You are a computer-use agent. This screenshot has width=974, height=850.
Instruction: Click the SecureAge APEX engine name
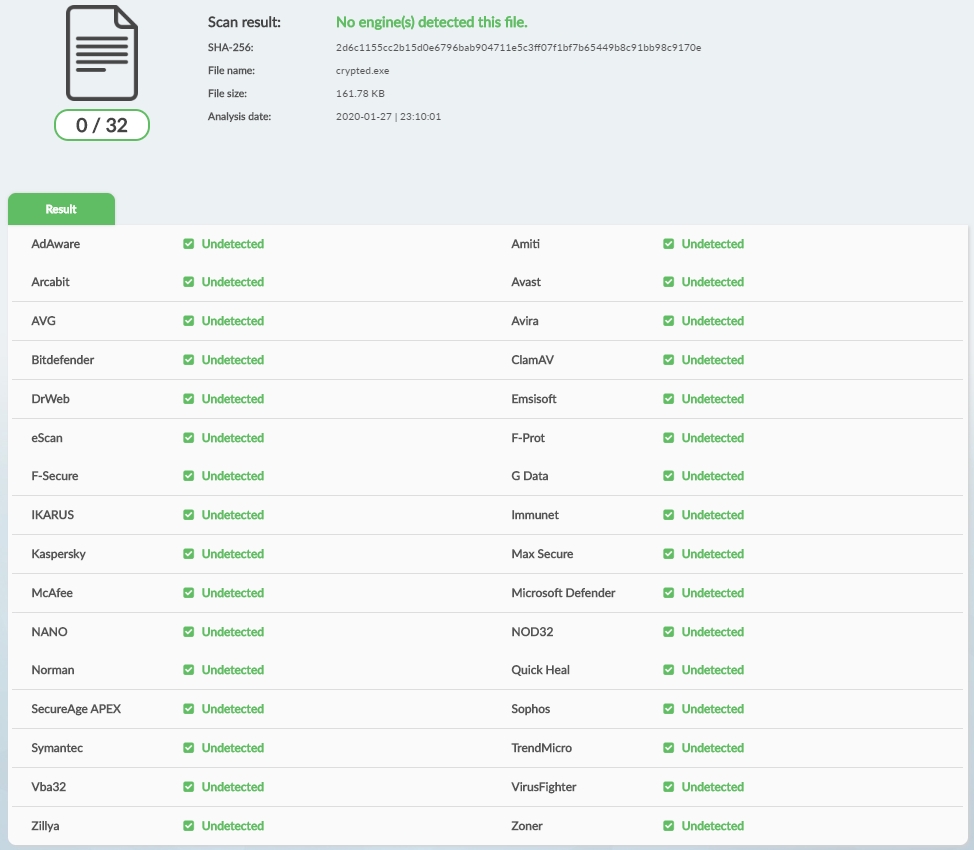point(76,709)
